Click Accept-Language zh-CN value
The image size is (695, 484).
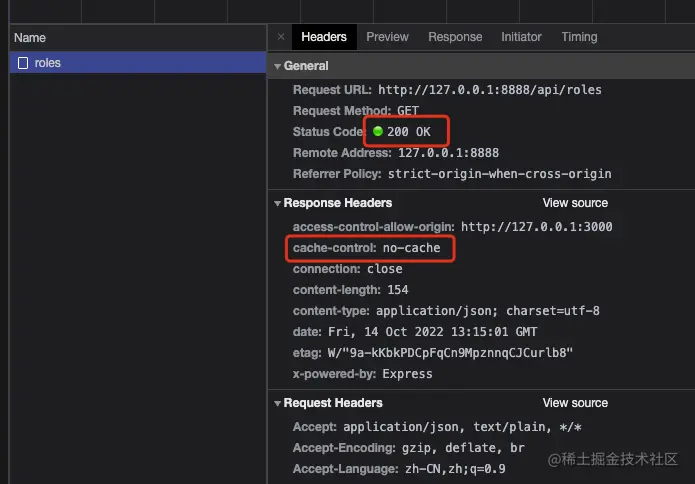(455, 469)
